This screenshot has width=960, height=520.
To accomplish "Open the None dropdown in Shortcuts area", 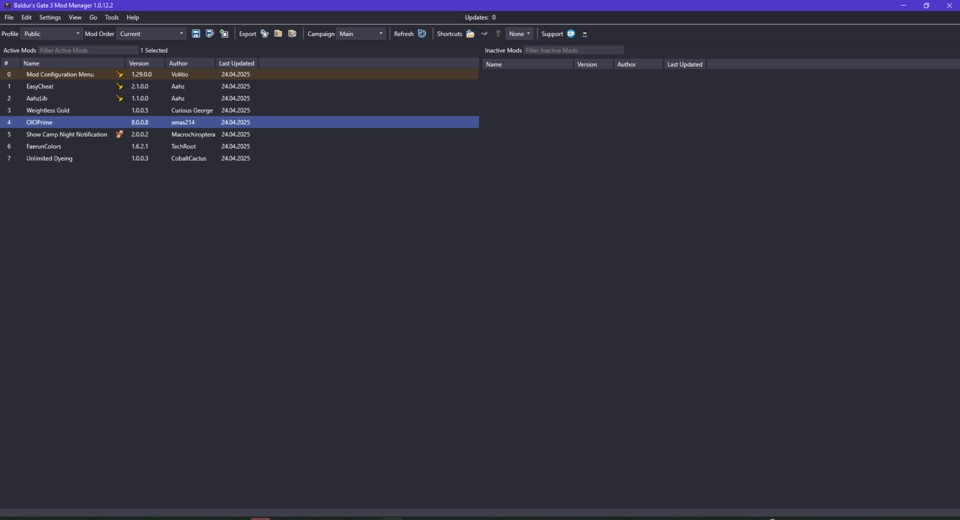I will (x=519, y=34).
